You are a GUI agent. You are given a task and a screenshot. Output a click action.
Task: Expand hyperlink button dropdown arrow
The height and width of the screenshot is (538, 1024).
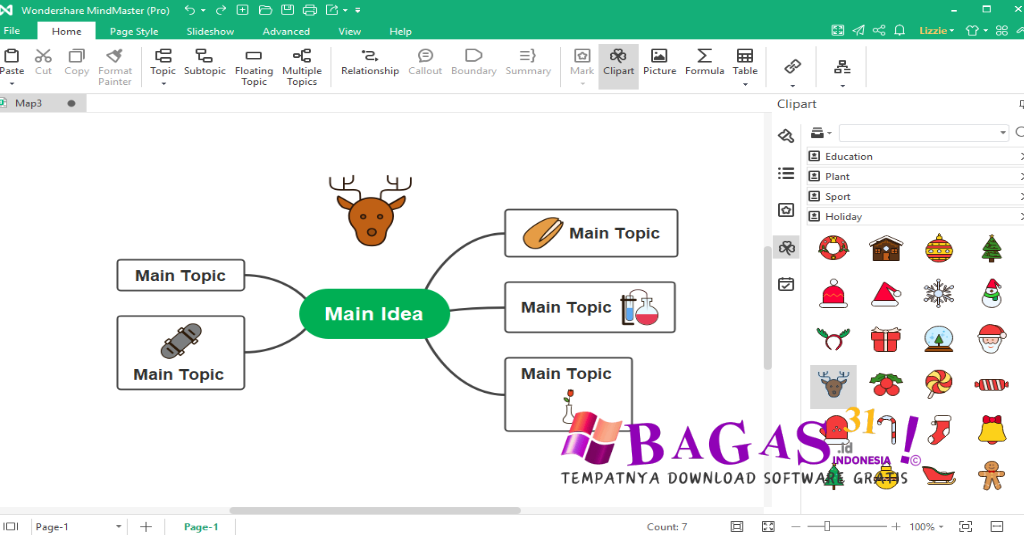tap(792, 86)
